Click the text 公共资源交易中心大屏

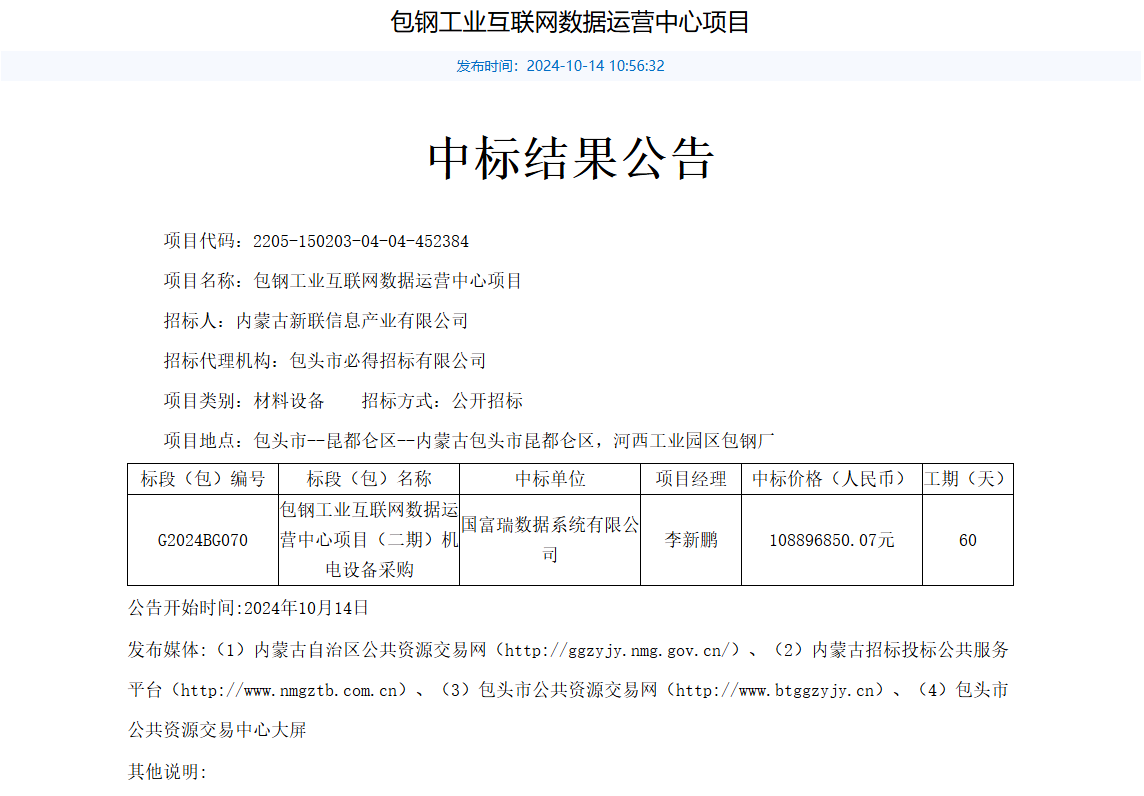[x=217, y=730]
